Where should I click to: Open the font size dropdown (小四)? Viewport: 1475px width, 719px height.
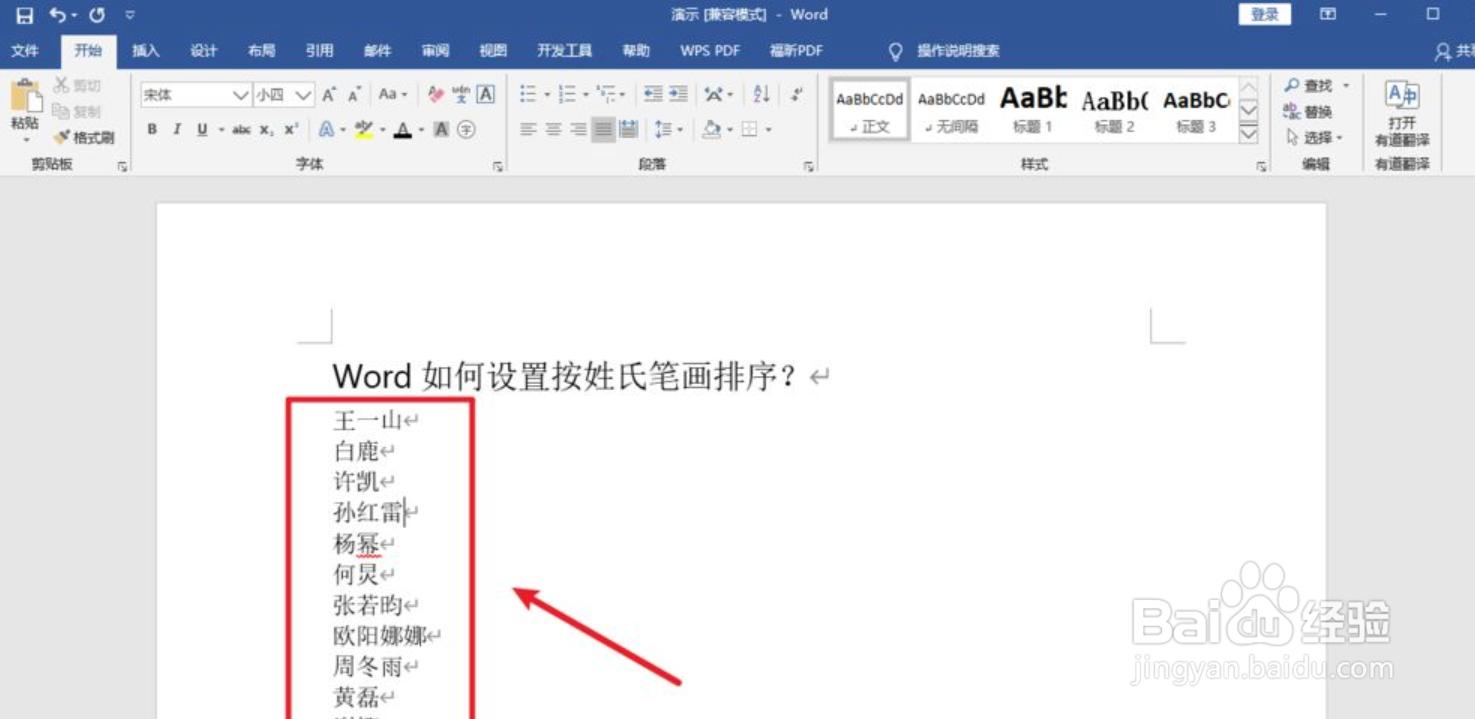coord(304,95)
